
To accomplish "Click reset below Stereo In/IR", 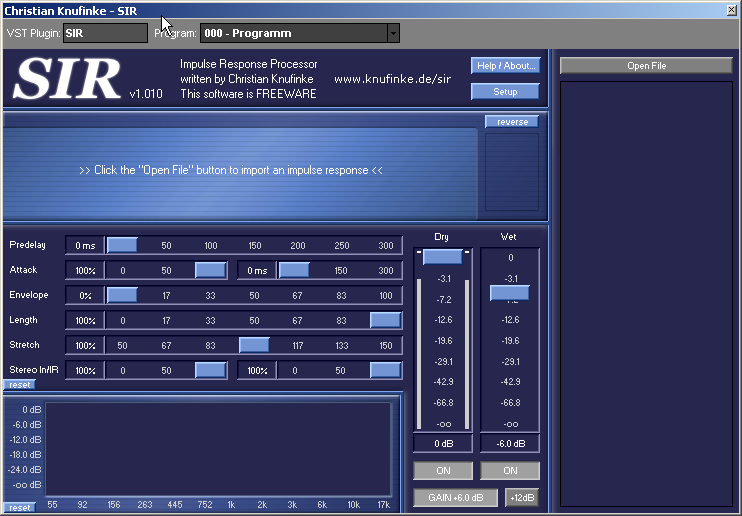I will pos(19,385).
